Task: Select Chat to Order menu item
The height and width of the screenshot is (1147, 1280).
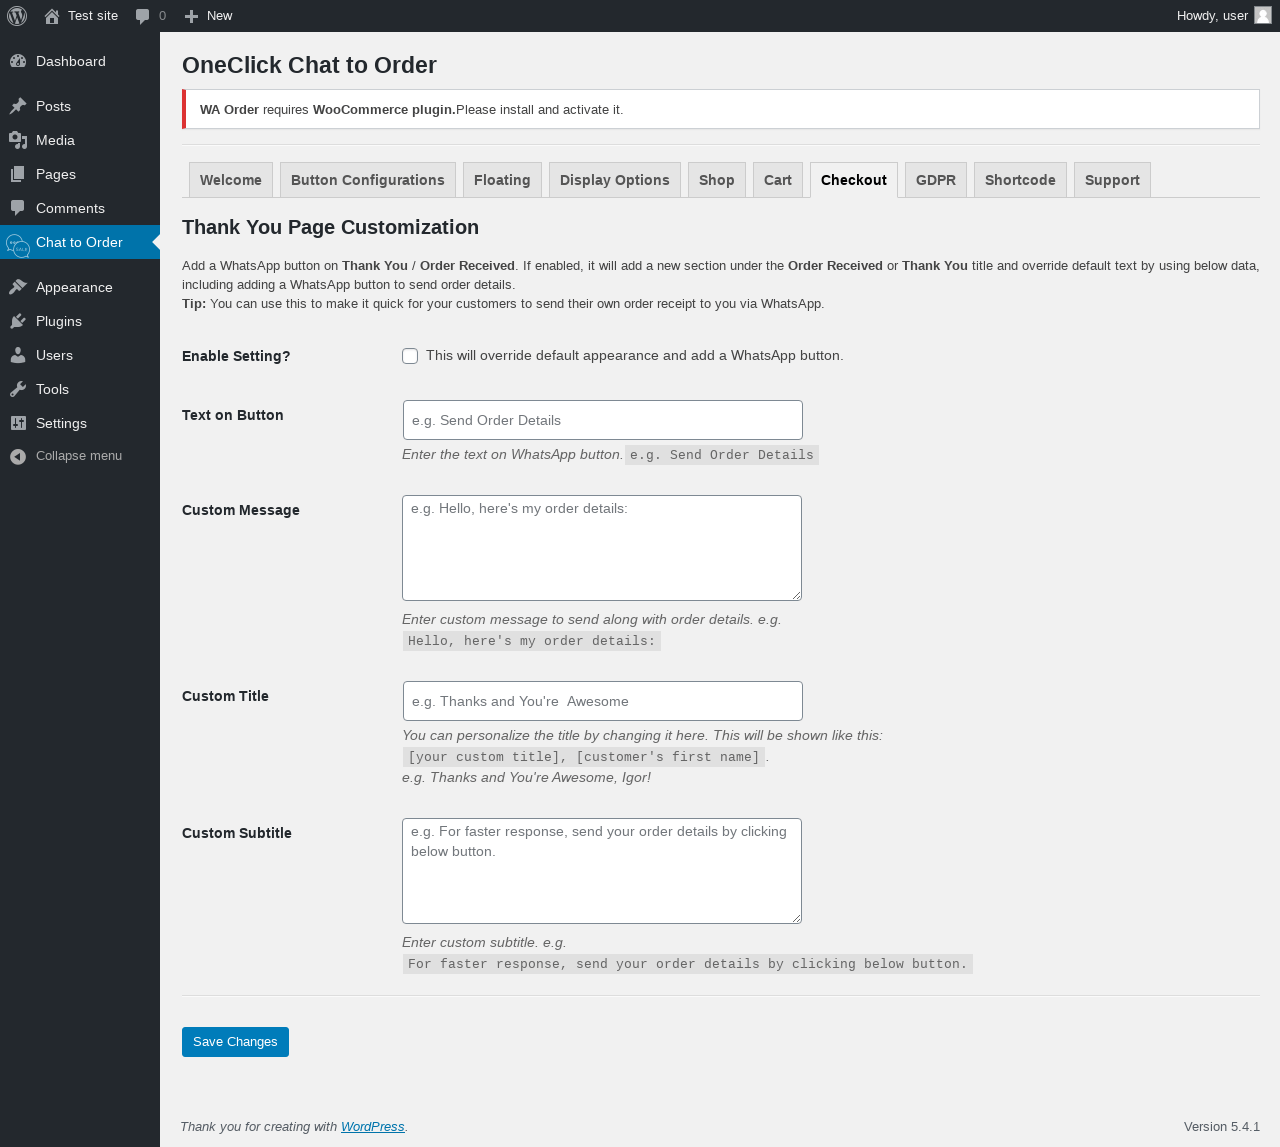Action: 80,242
